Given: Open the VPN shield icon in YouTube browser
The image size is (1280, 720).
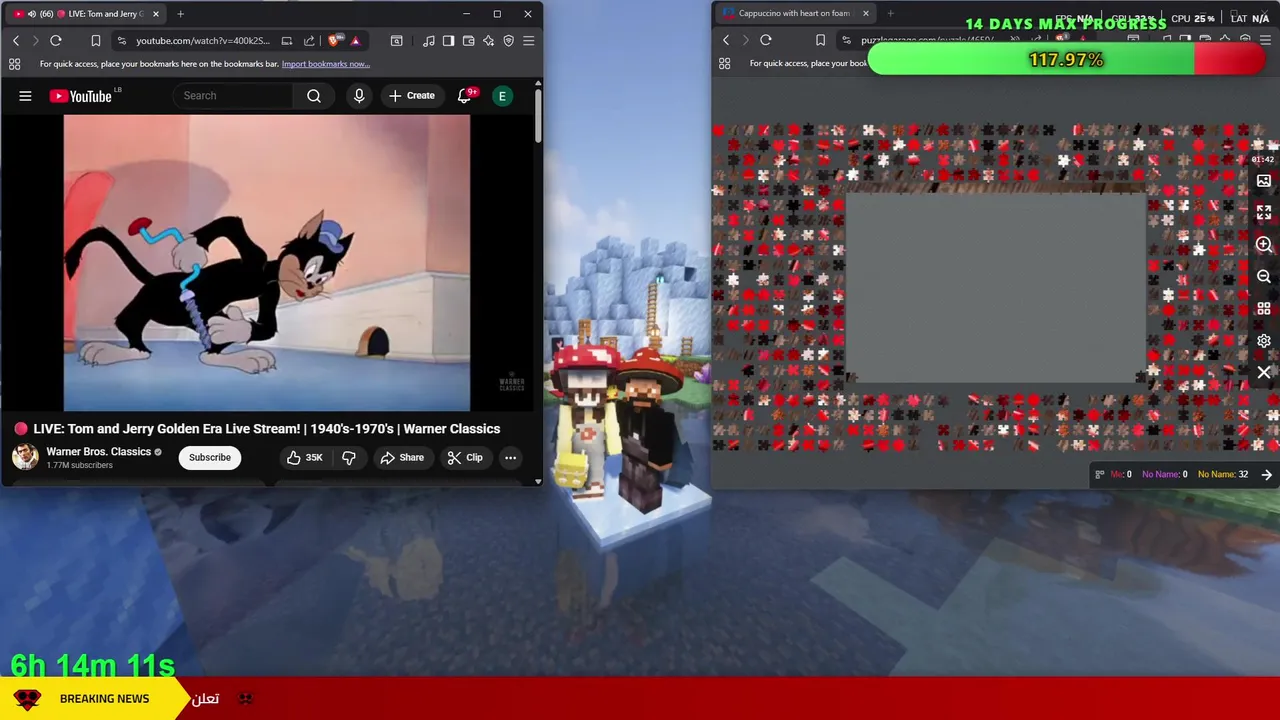Looking at the screenshot, I should (509, 41).
